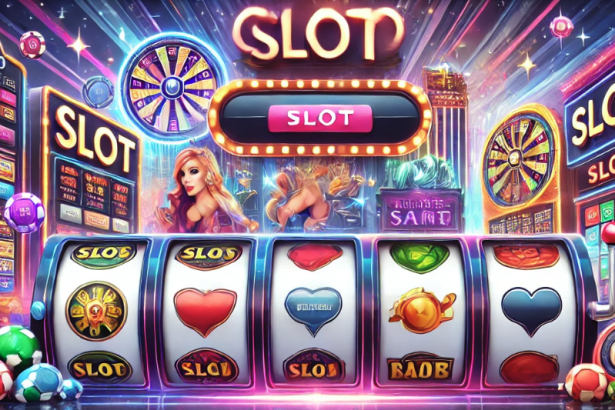Image resolution: width=615 pixels, height=410 pixels.
Task: Select the gold sun emblem on first reel
Action: (x=96, y=311)
